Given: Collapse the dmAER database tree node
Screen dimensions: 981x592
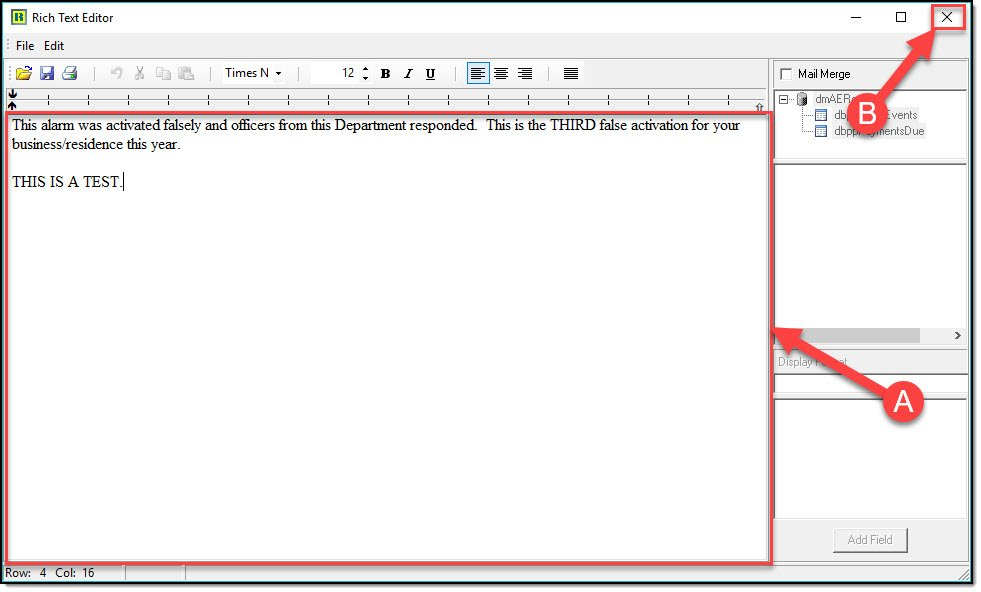Looking at the screenshot, I should point(783,99).
